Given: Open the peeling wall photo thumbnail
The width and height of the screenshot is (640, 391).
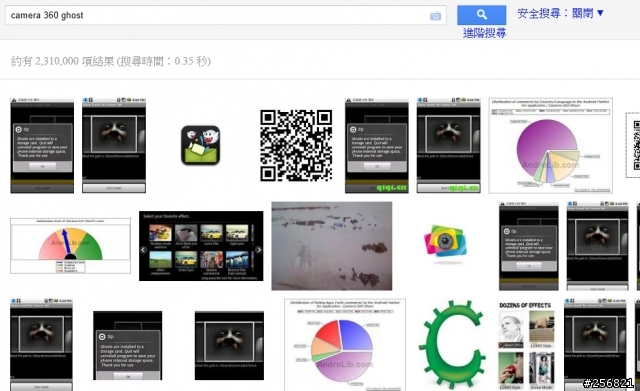Looking at the screenshot, I should 332,246.
